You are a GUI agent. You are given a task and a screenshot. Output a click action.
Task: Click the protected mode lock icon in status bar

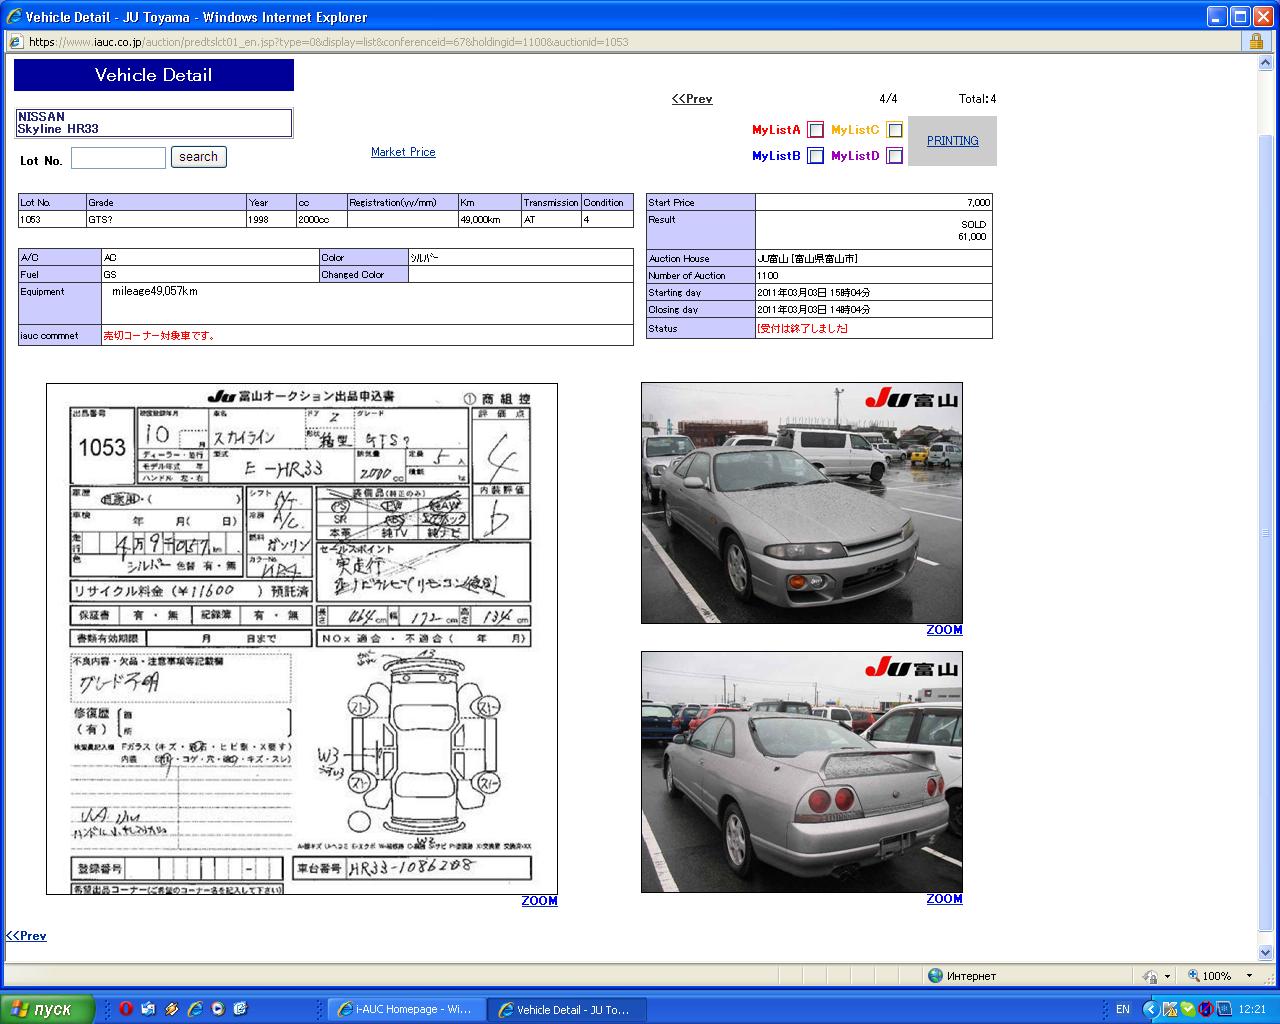[1151, 976]
